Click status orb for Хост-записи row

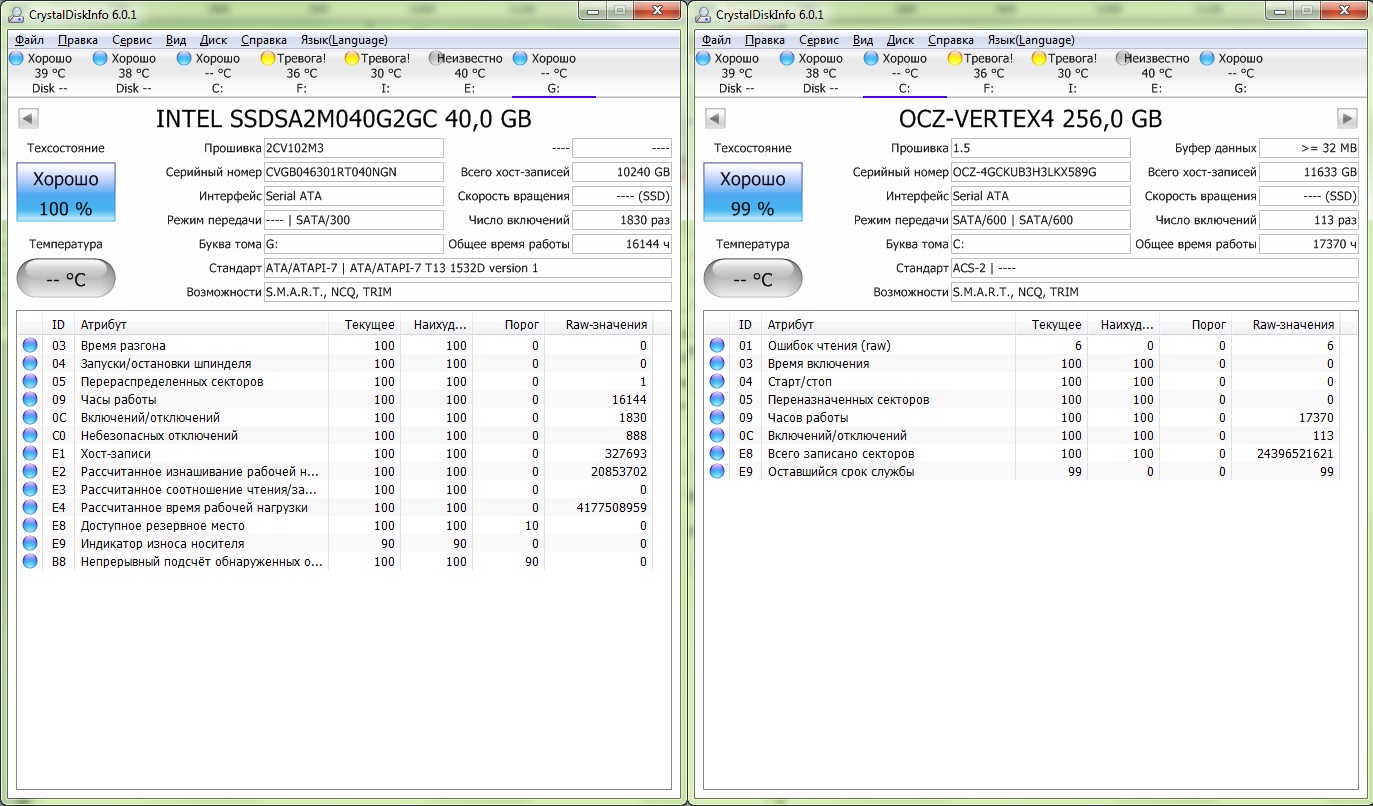coord(30,454)
